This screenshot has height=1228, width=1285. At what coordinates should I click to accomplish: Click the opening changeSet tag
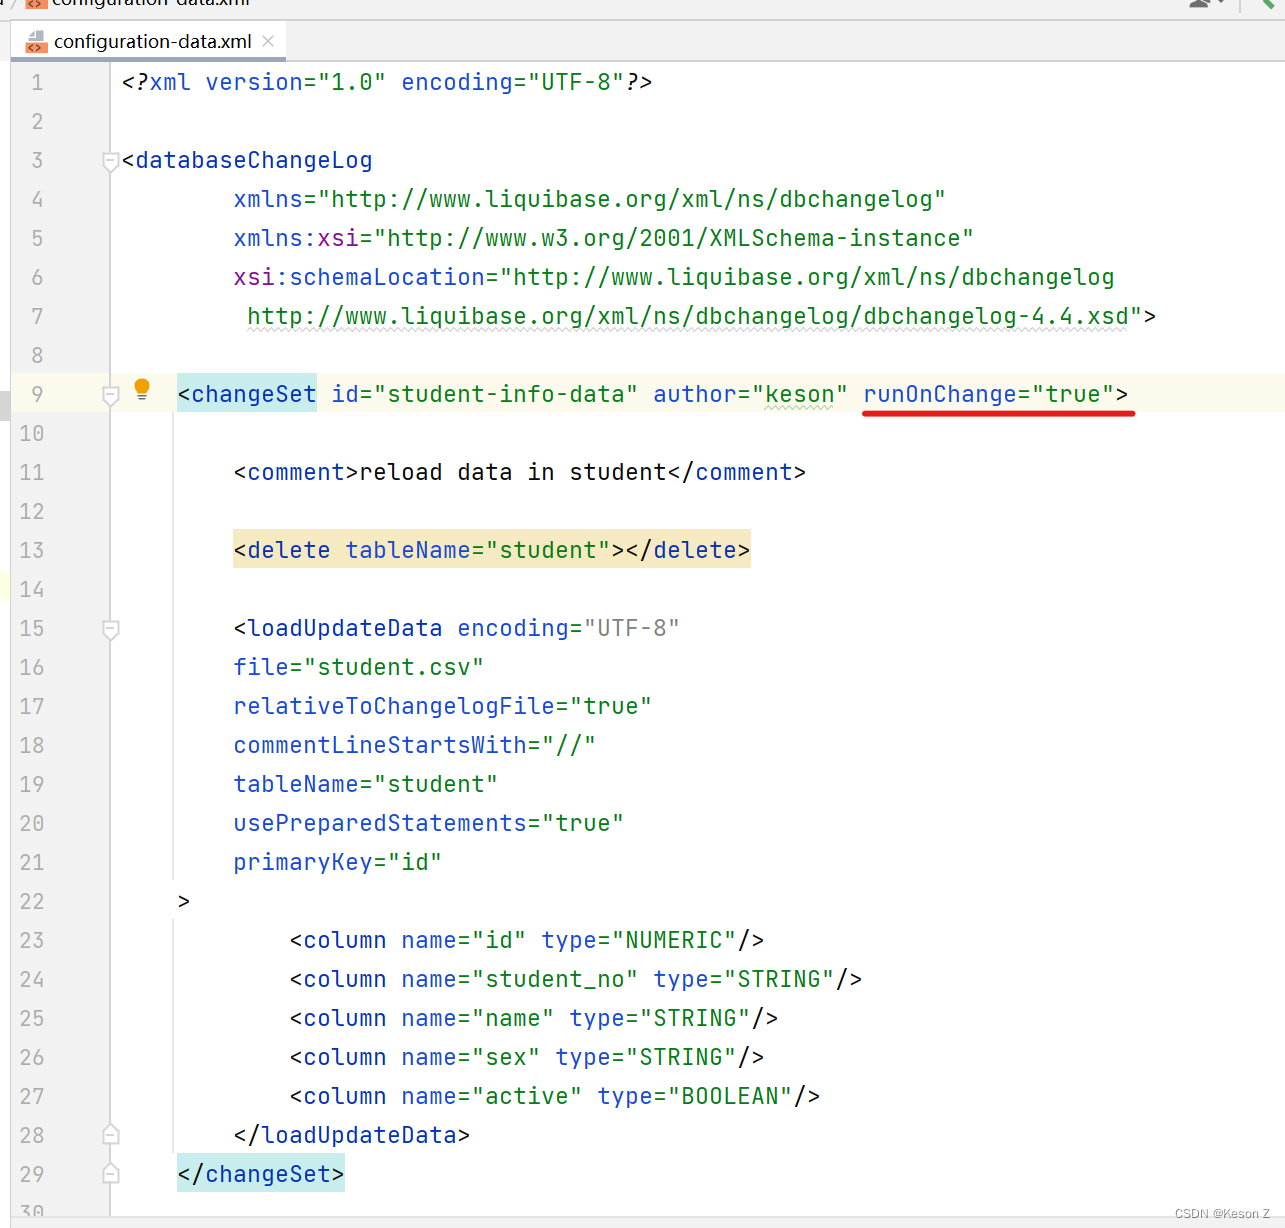(x=247, y=394)
